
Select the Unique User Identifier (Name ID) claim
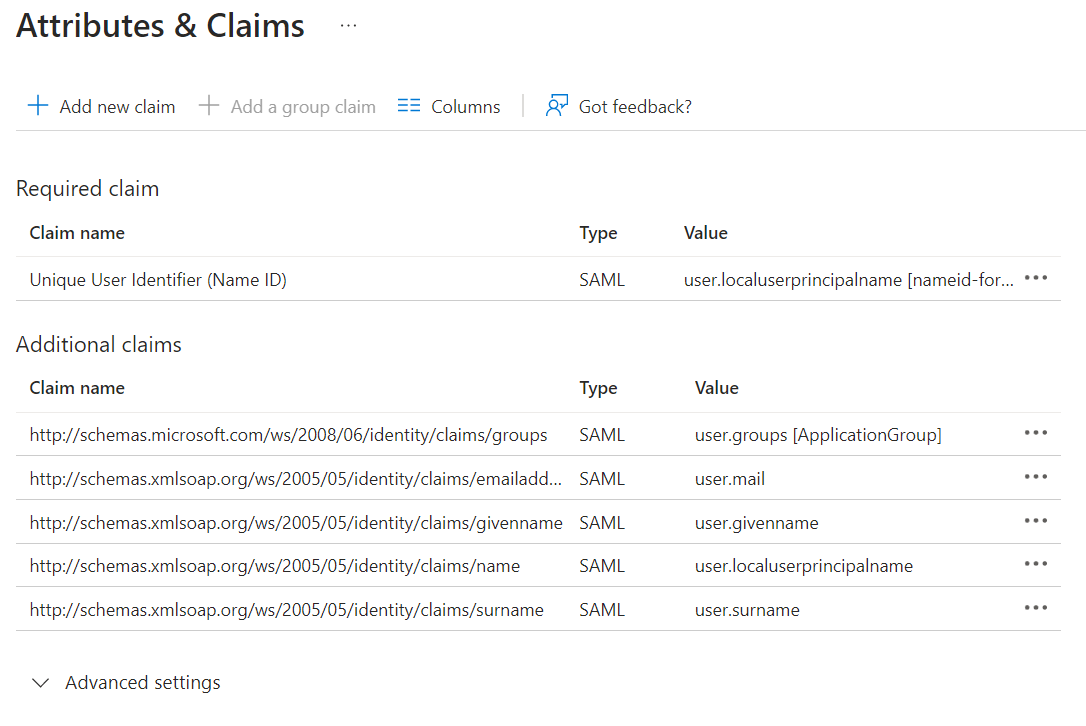point(158,280)
